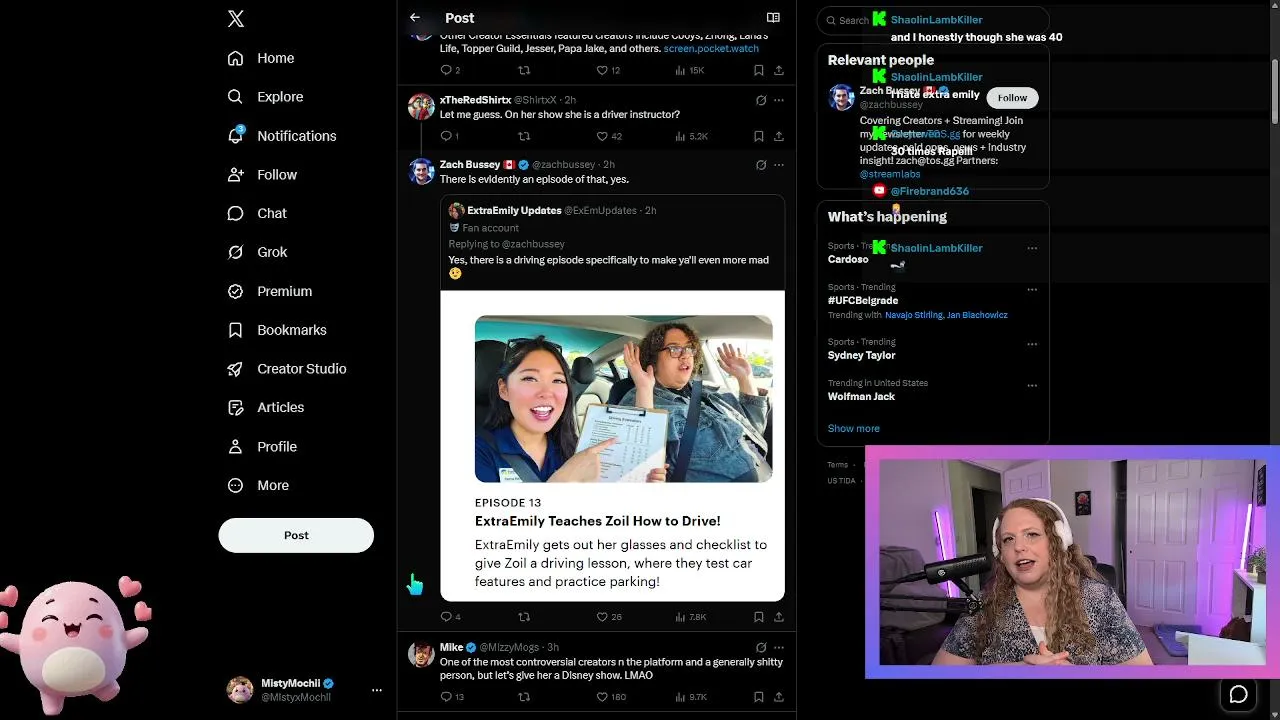Open the #UFCBelgrade trend

pyautogui.click(x=863, y=300)
